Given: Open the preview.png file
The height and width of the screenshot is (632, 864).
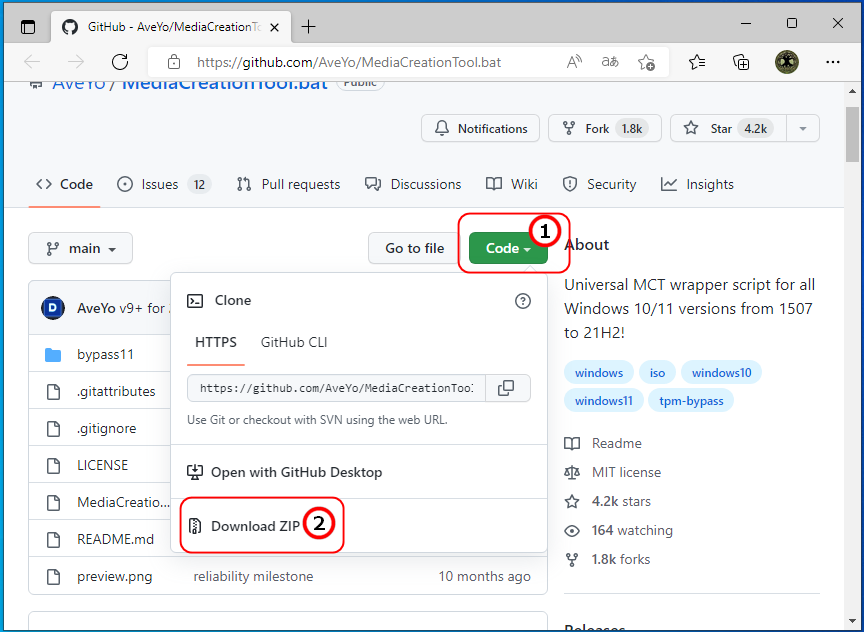Looking at the screenshot, I should pos(115,576).
